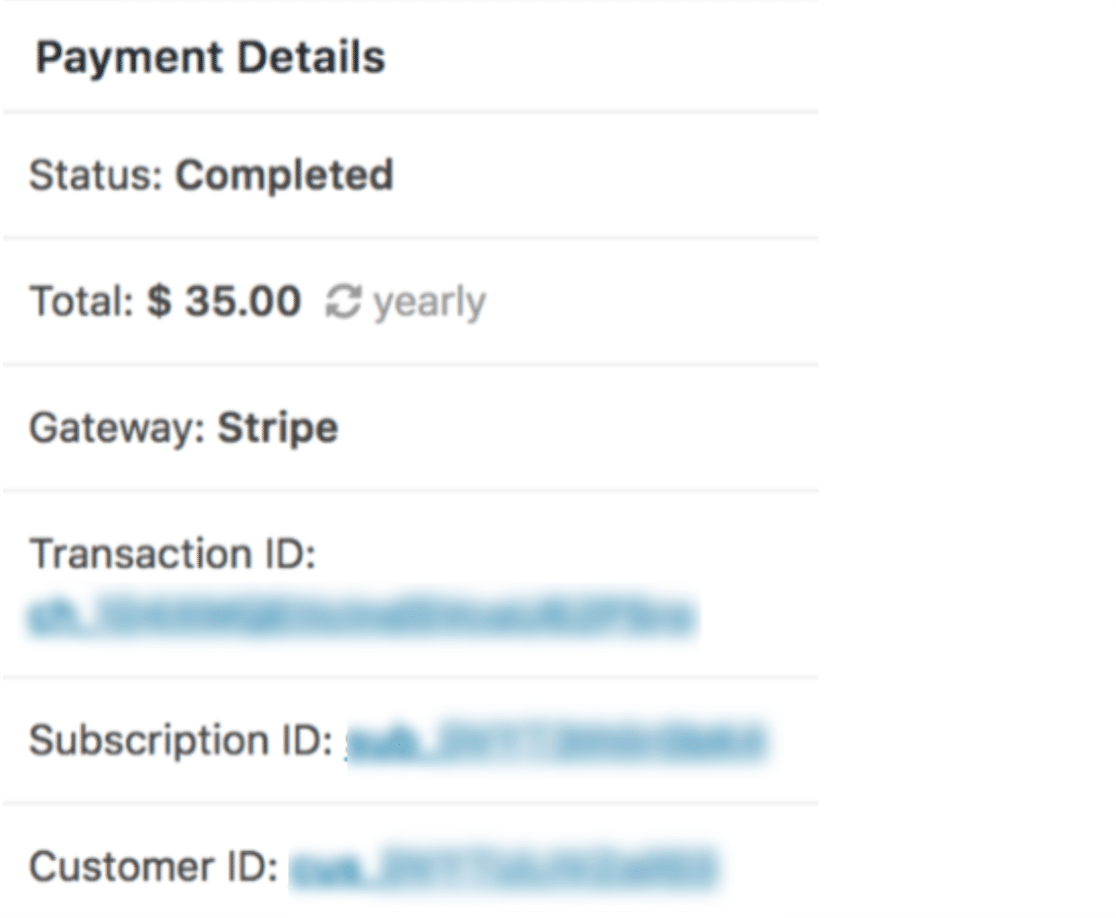Screen dimensions: 1116x918
Task: Click blank space right of Stripe
Action: point(577,428)
